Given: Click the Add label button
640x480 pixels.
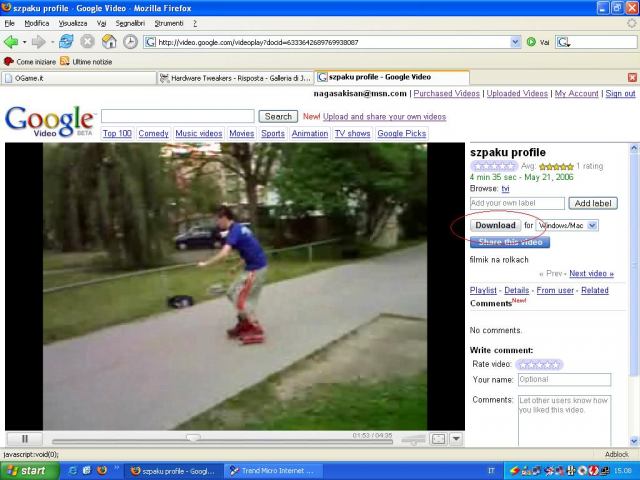Looking at the screenshot, I should tap(593, 203).
